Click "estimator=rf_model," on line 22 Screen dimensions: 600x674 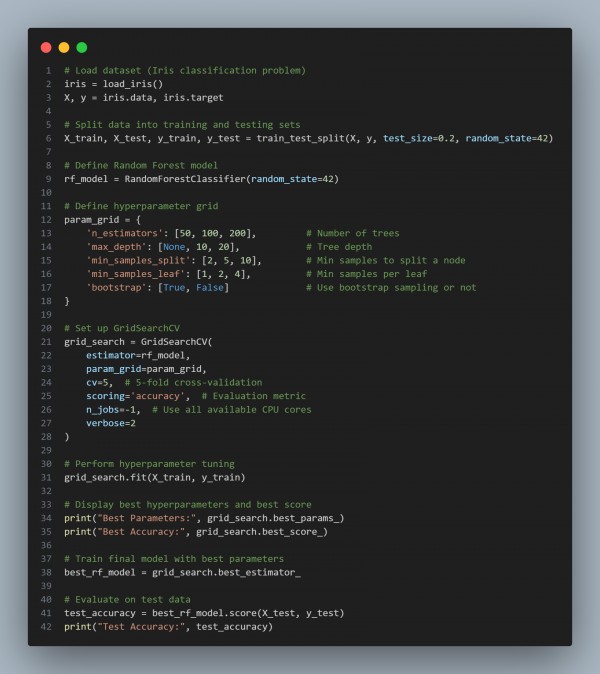click(x=138, y=355)
